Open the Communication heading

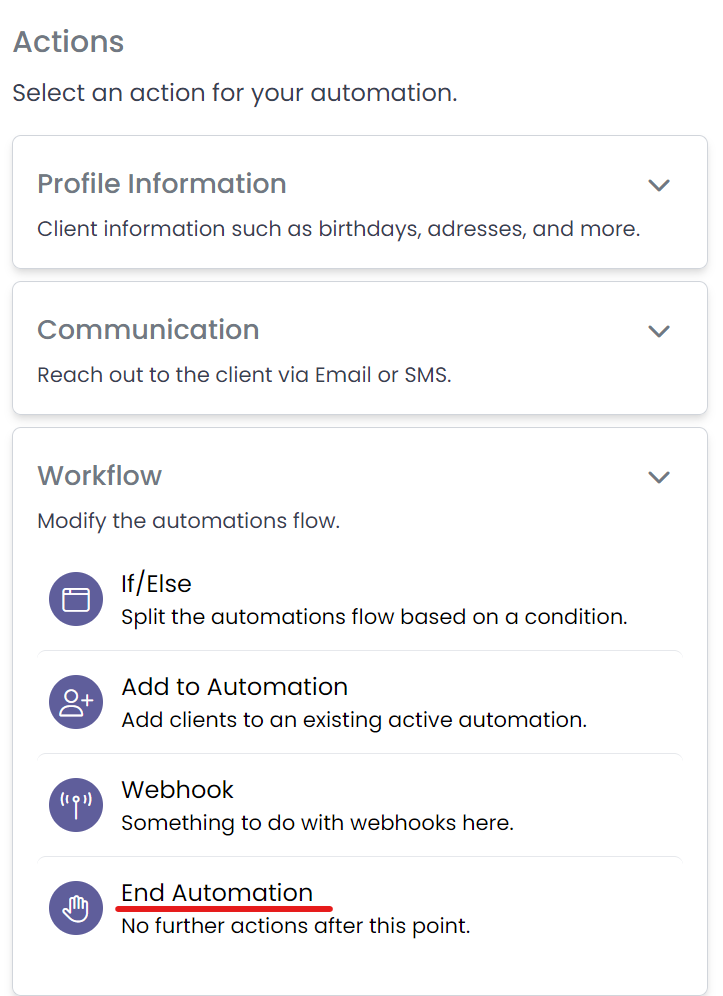[148, 330]
